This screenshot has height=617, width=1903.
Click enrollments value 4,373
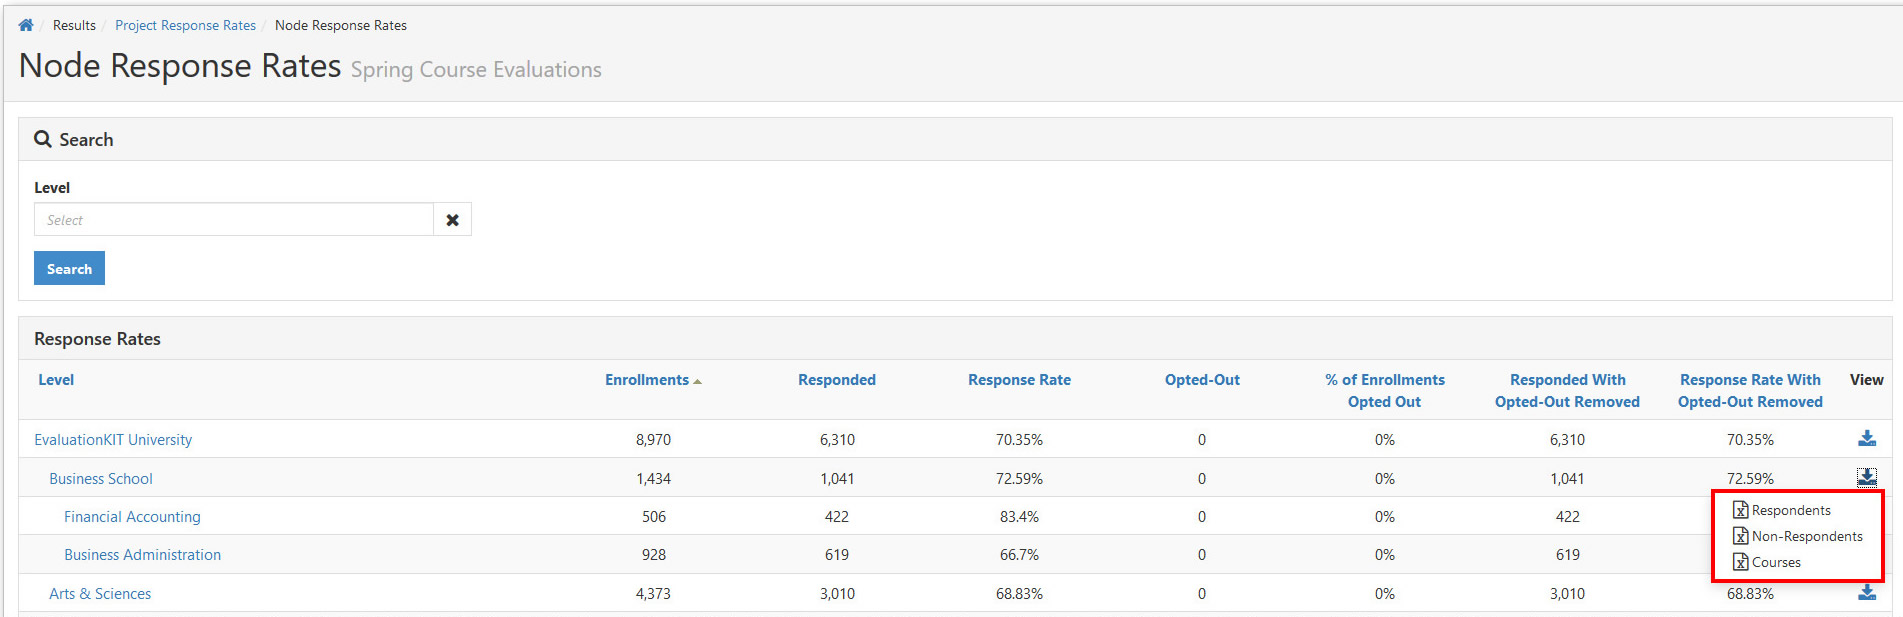(653, 594)
